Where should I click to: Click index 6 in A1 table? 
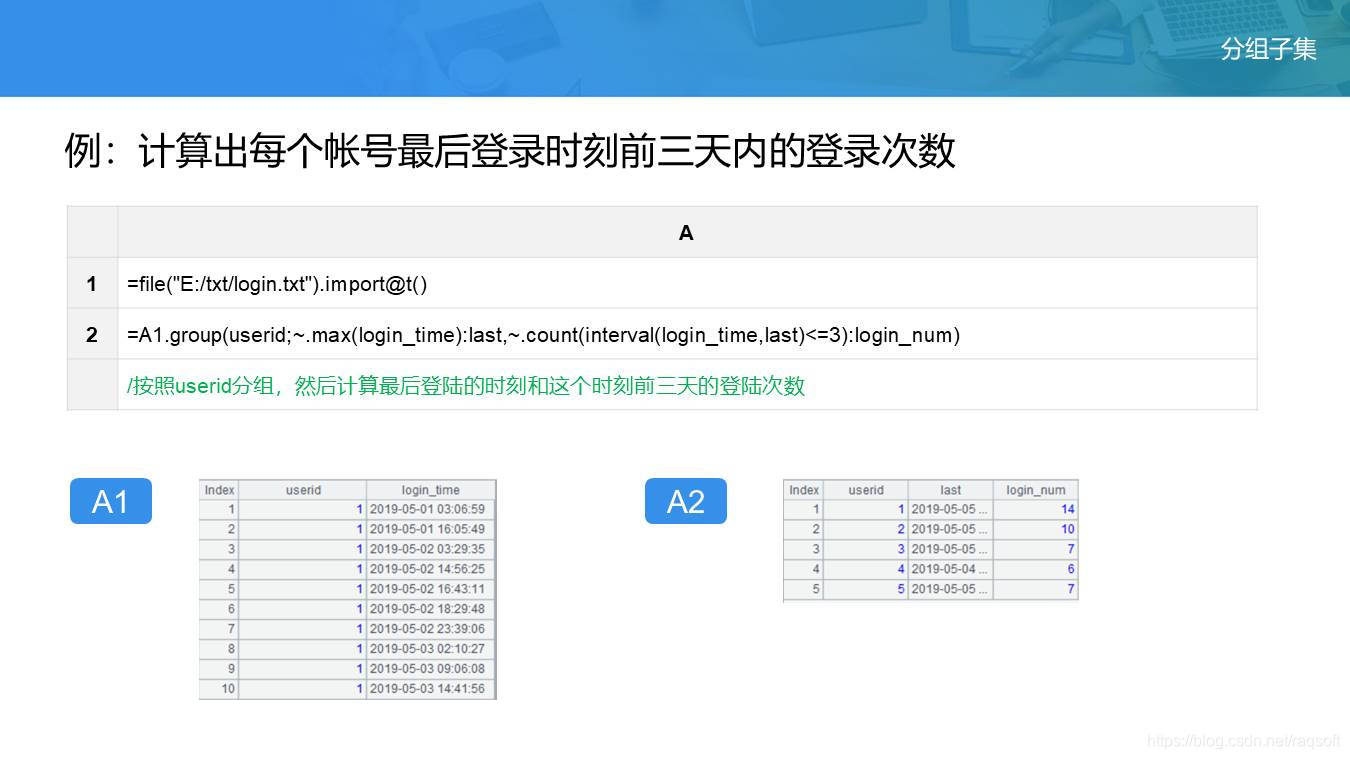pyautogui.click(x=219, y=609)
